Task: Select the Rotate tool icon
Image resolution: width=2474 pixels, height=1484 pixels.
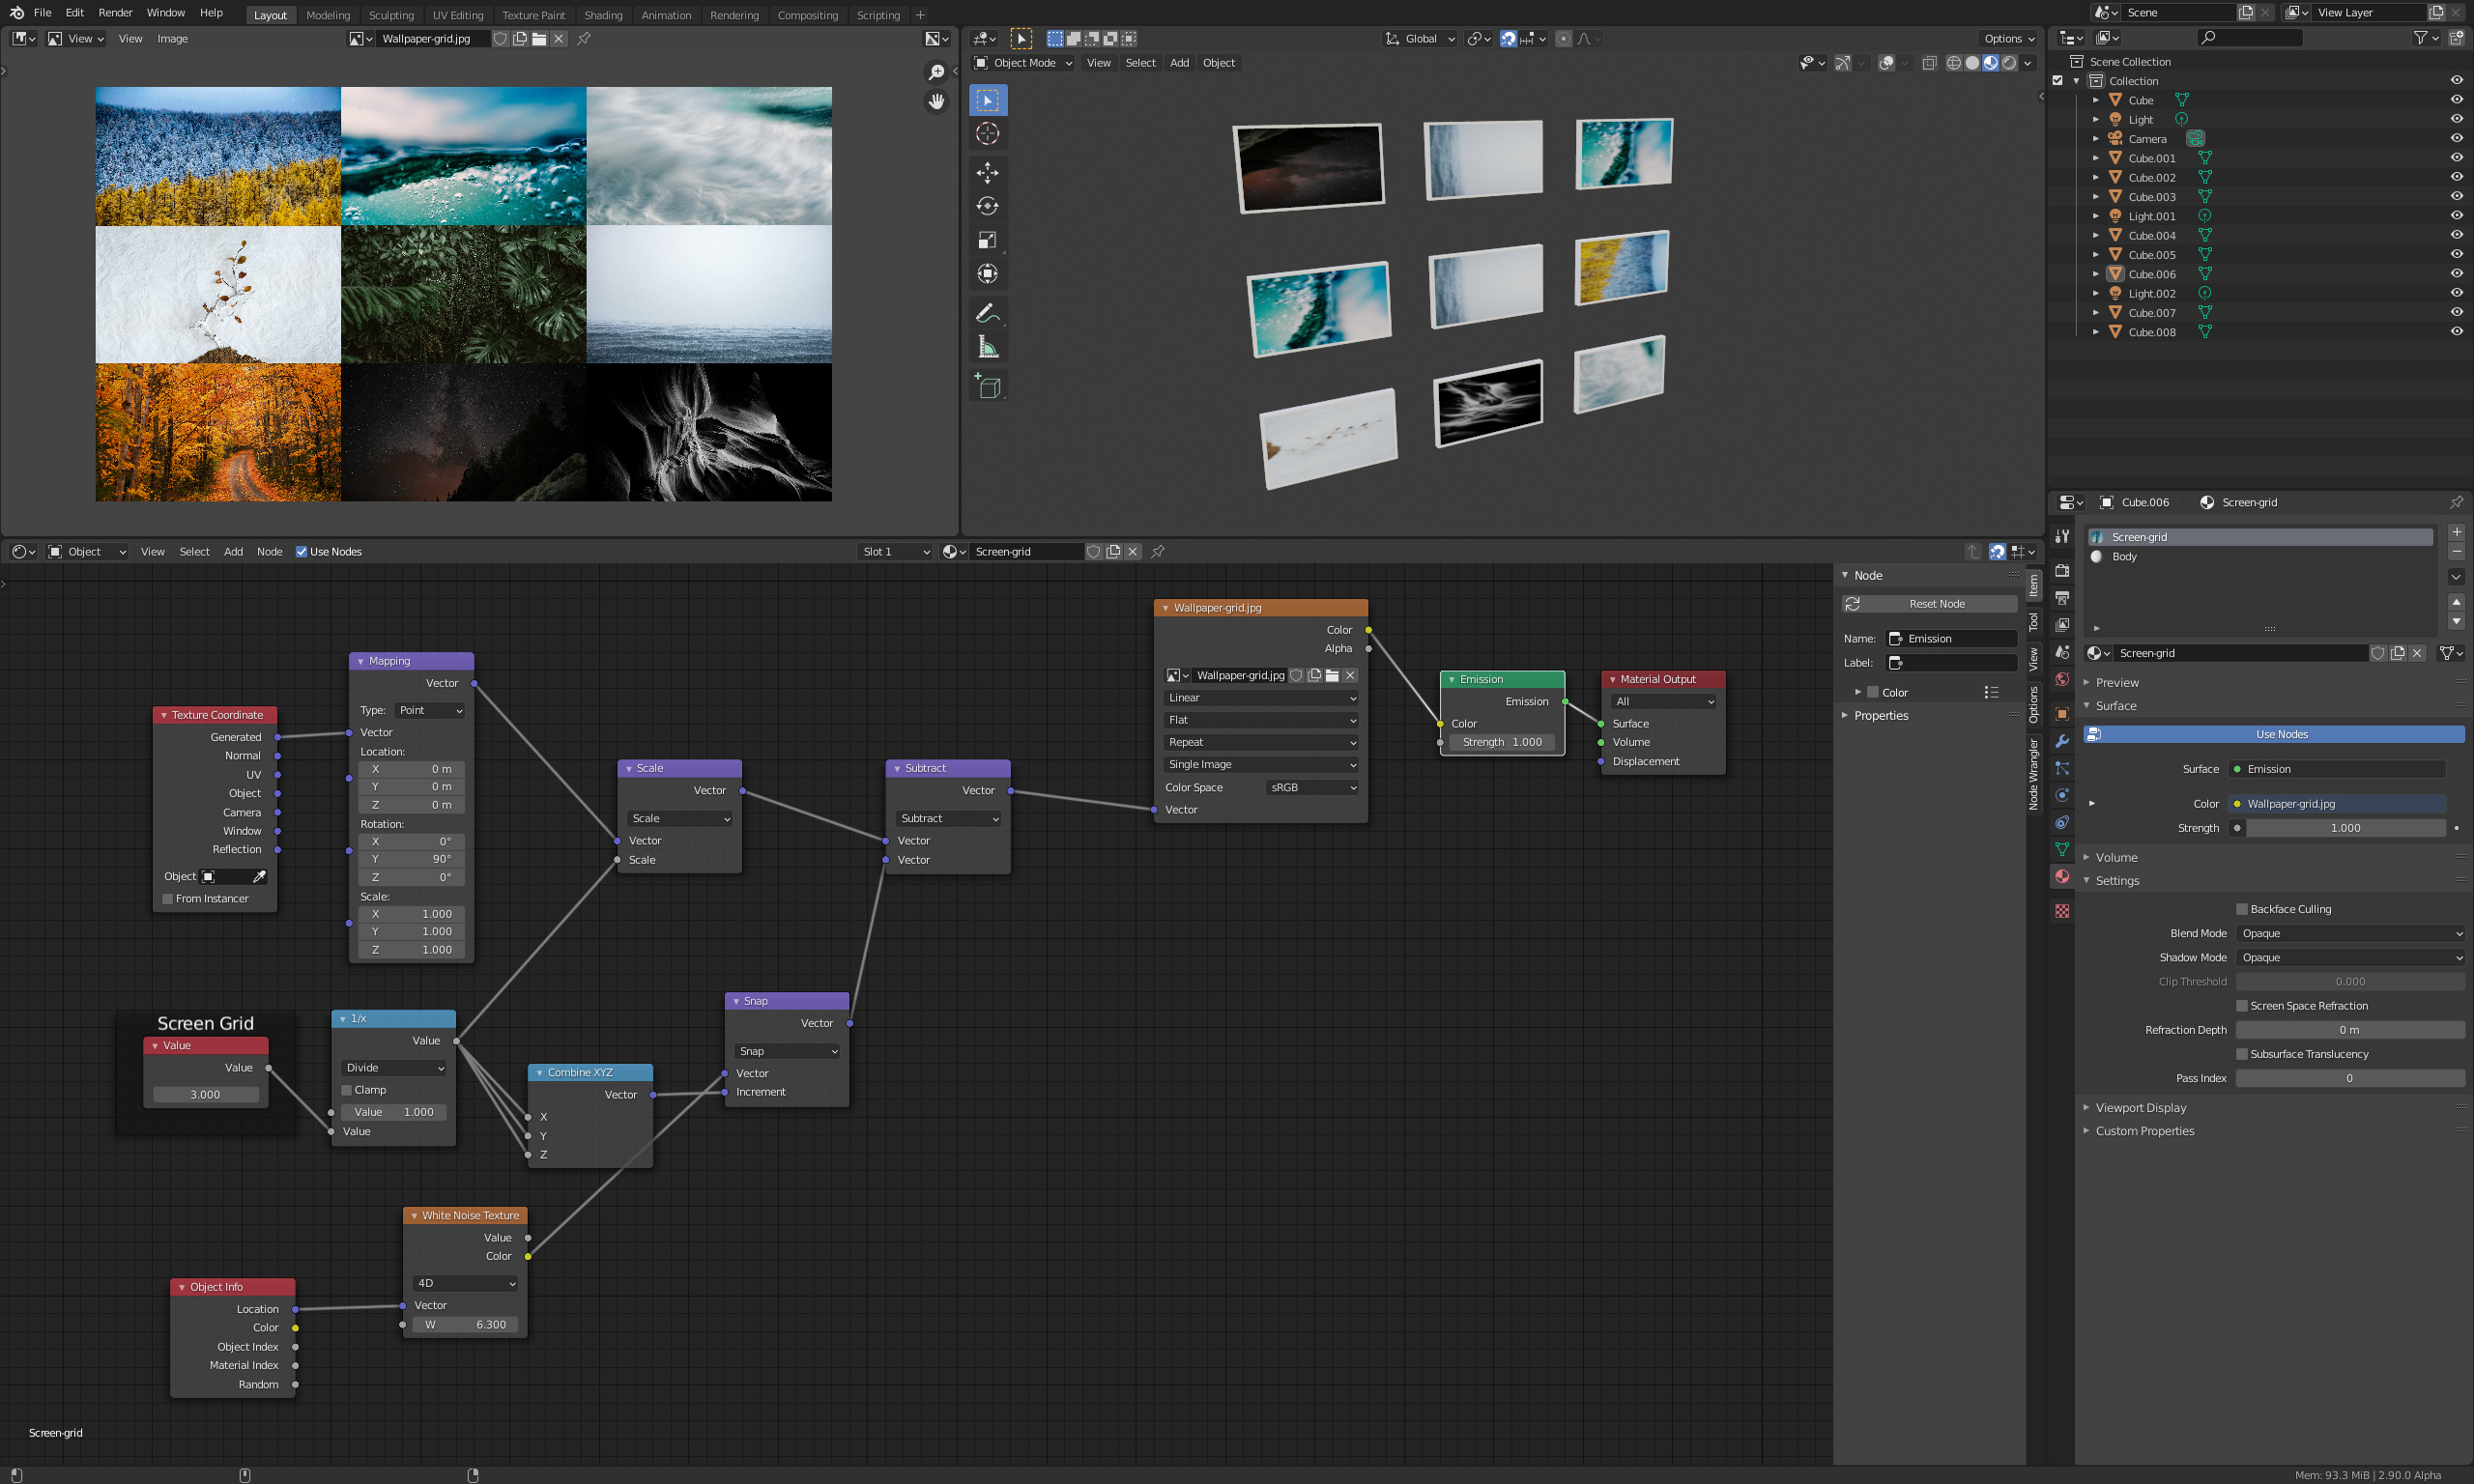Action: pyautogui.click(x=987, y=206)
